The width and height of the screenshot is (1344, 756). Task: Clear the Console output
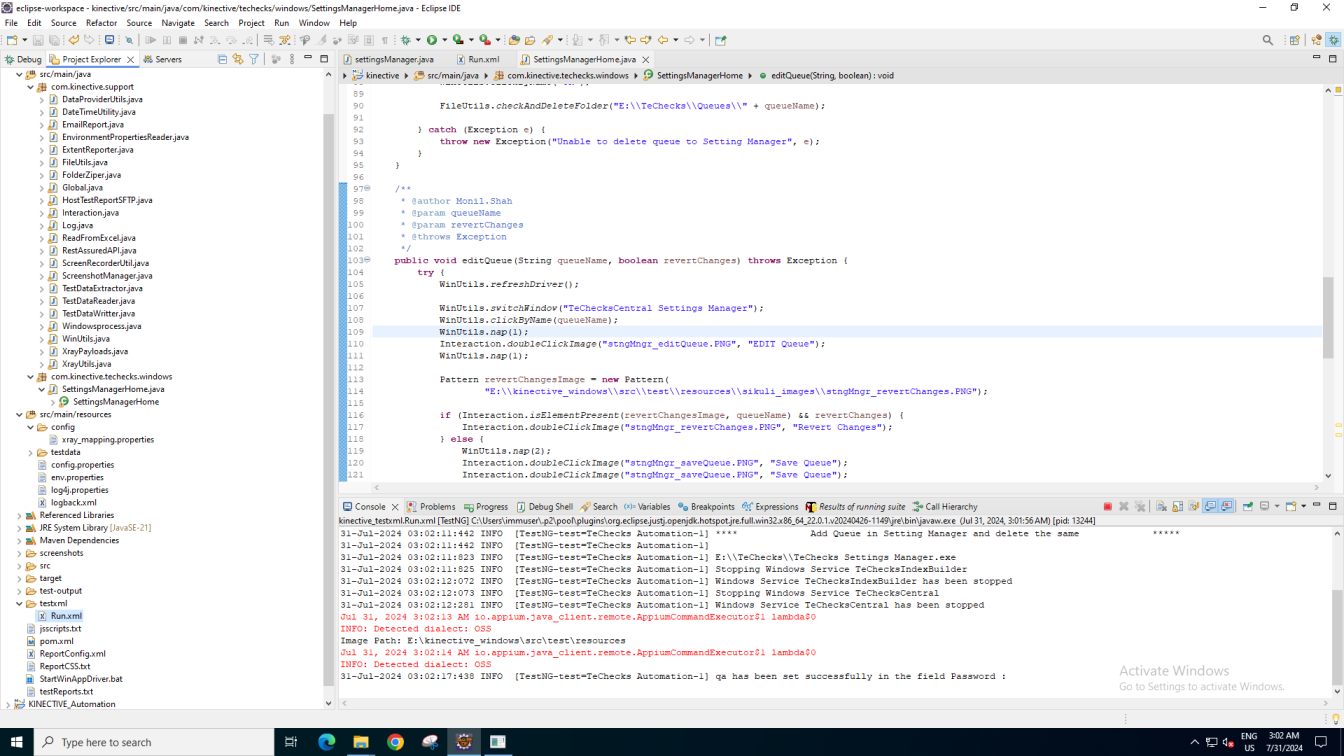point(1161,507)
